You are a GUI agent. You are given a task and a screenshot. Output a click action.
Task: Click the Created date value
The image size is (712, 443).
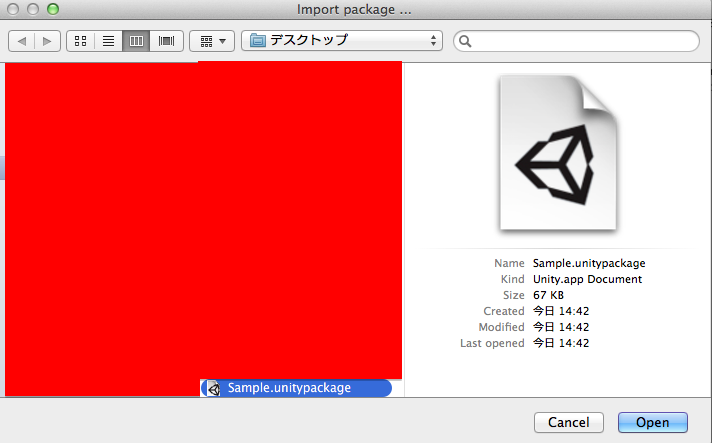[561, 311]
